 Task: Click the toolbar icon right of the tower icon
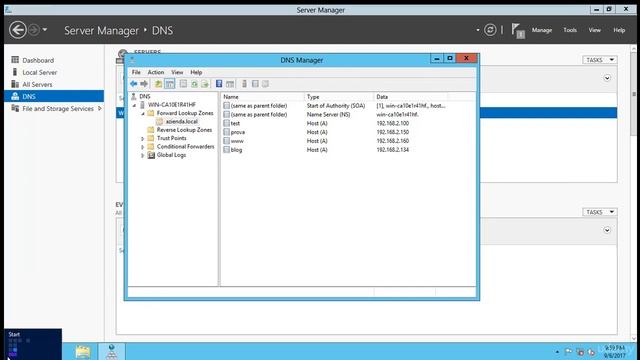[255, 84]
